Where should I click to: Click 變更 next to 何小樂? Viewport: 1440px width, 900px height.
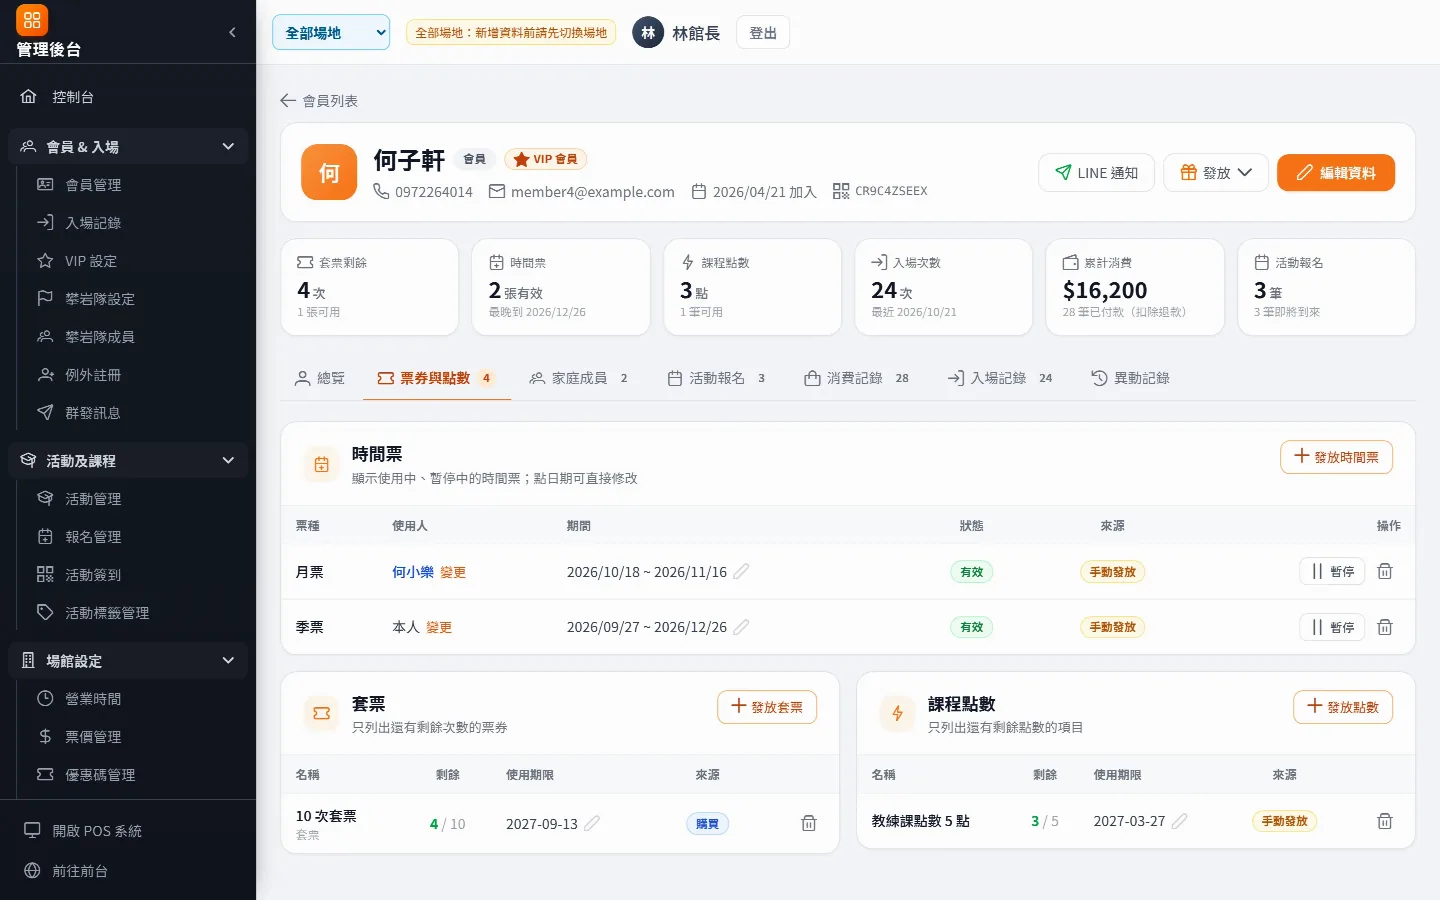[x=453, y=572]
